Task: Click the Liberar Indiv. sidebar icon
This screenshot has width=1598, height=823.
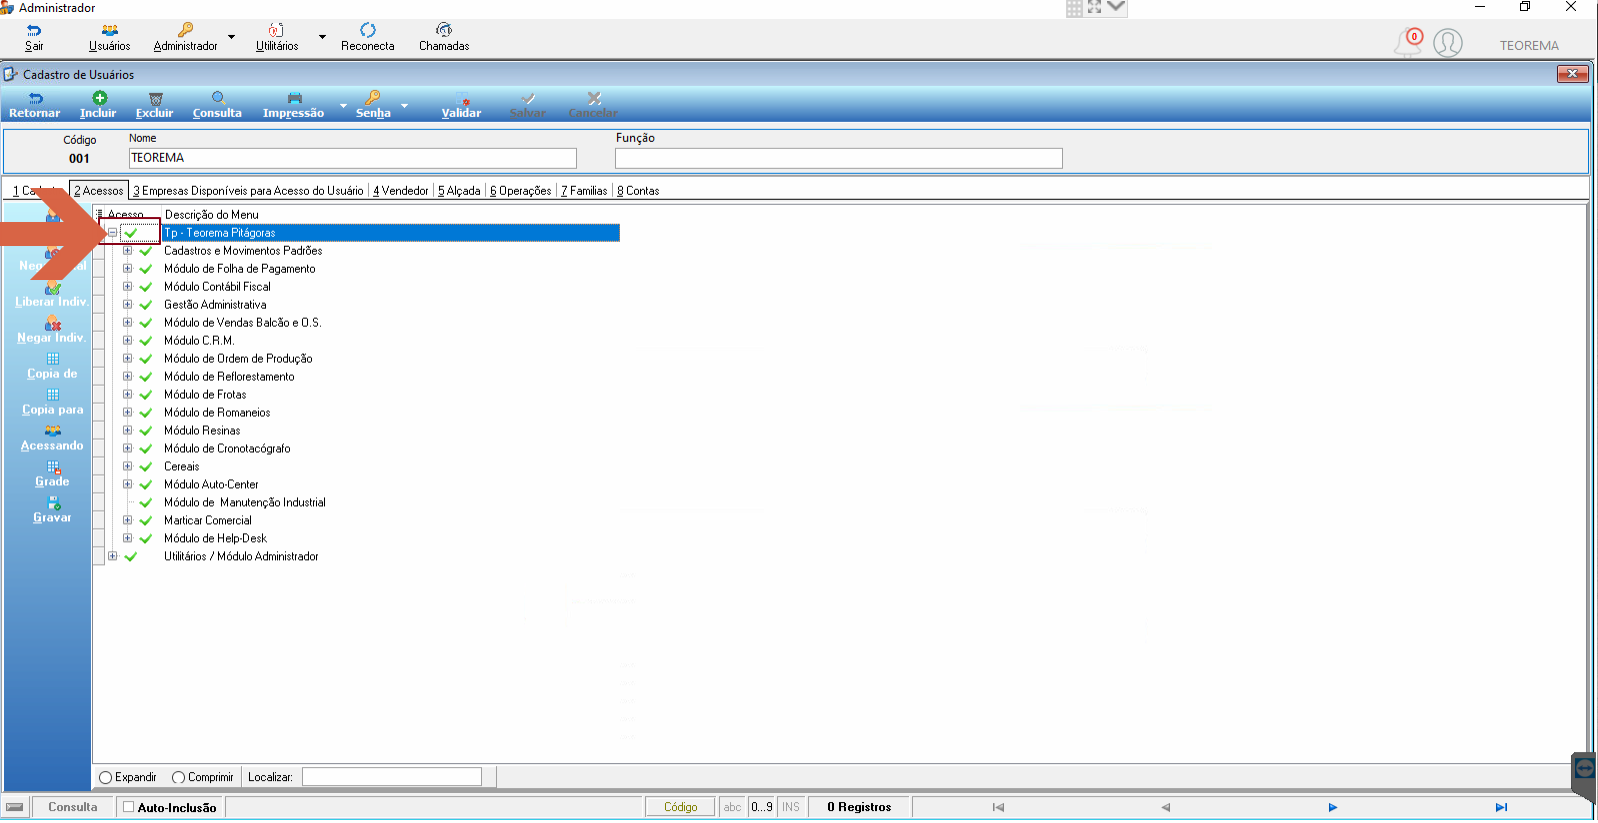Action: point(53,288)
